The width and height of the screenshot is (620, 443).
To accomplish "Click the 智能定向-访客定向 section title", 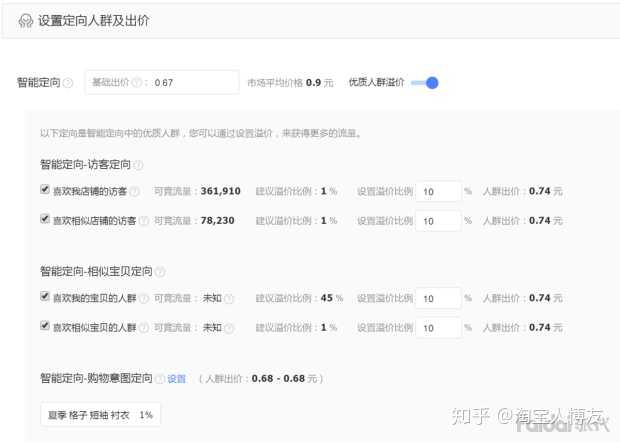I will pos(85,164).
